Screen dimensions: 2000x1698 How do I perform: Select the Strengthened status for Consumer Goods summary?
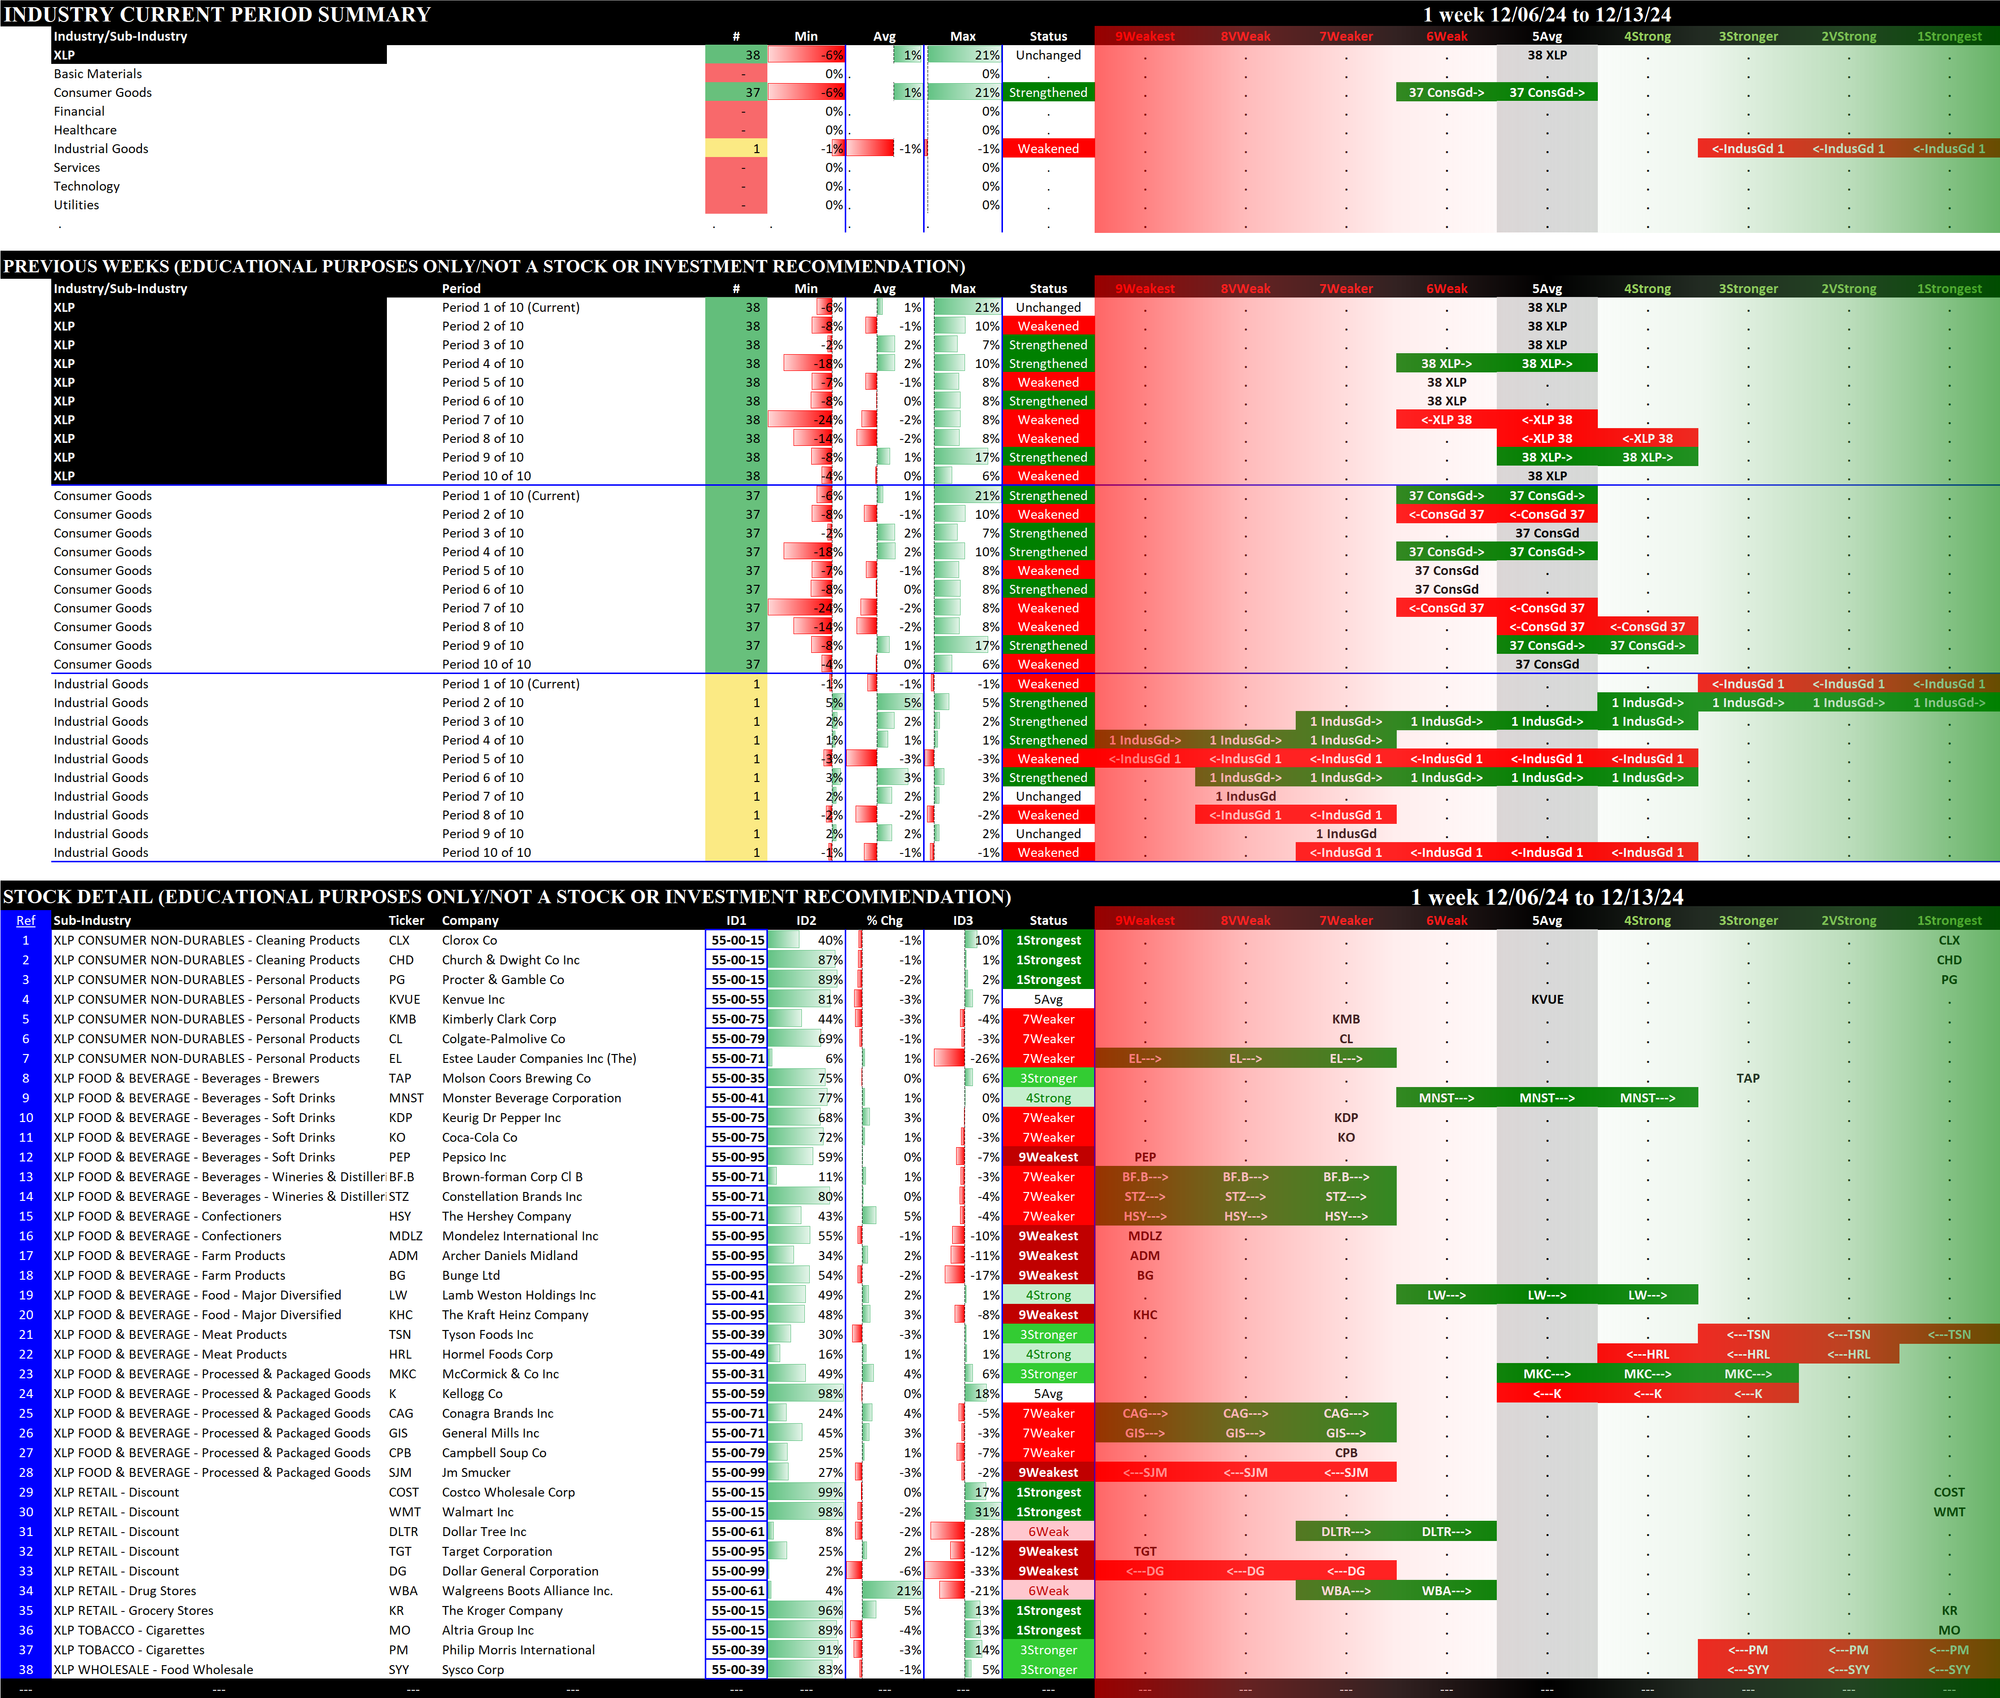pos(1048,92)
